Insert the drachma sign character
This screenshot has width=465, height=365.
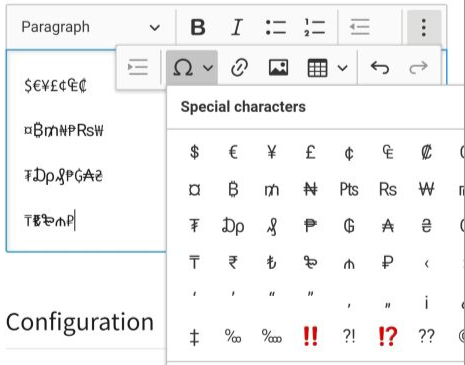click(x=233, y=226)
